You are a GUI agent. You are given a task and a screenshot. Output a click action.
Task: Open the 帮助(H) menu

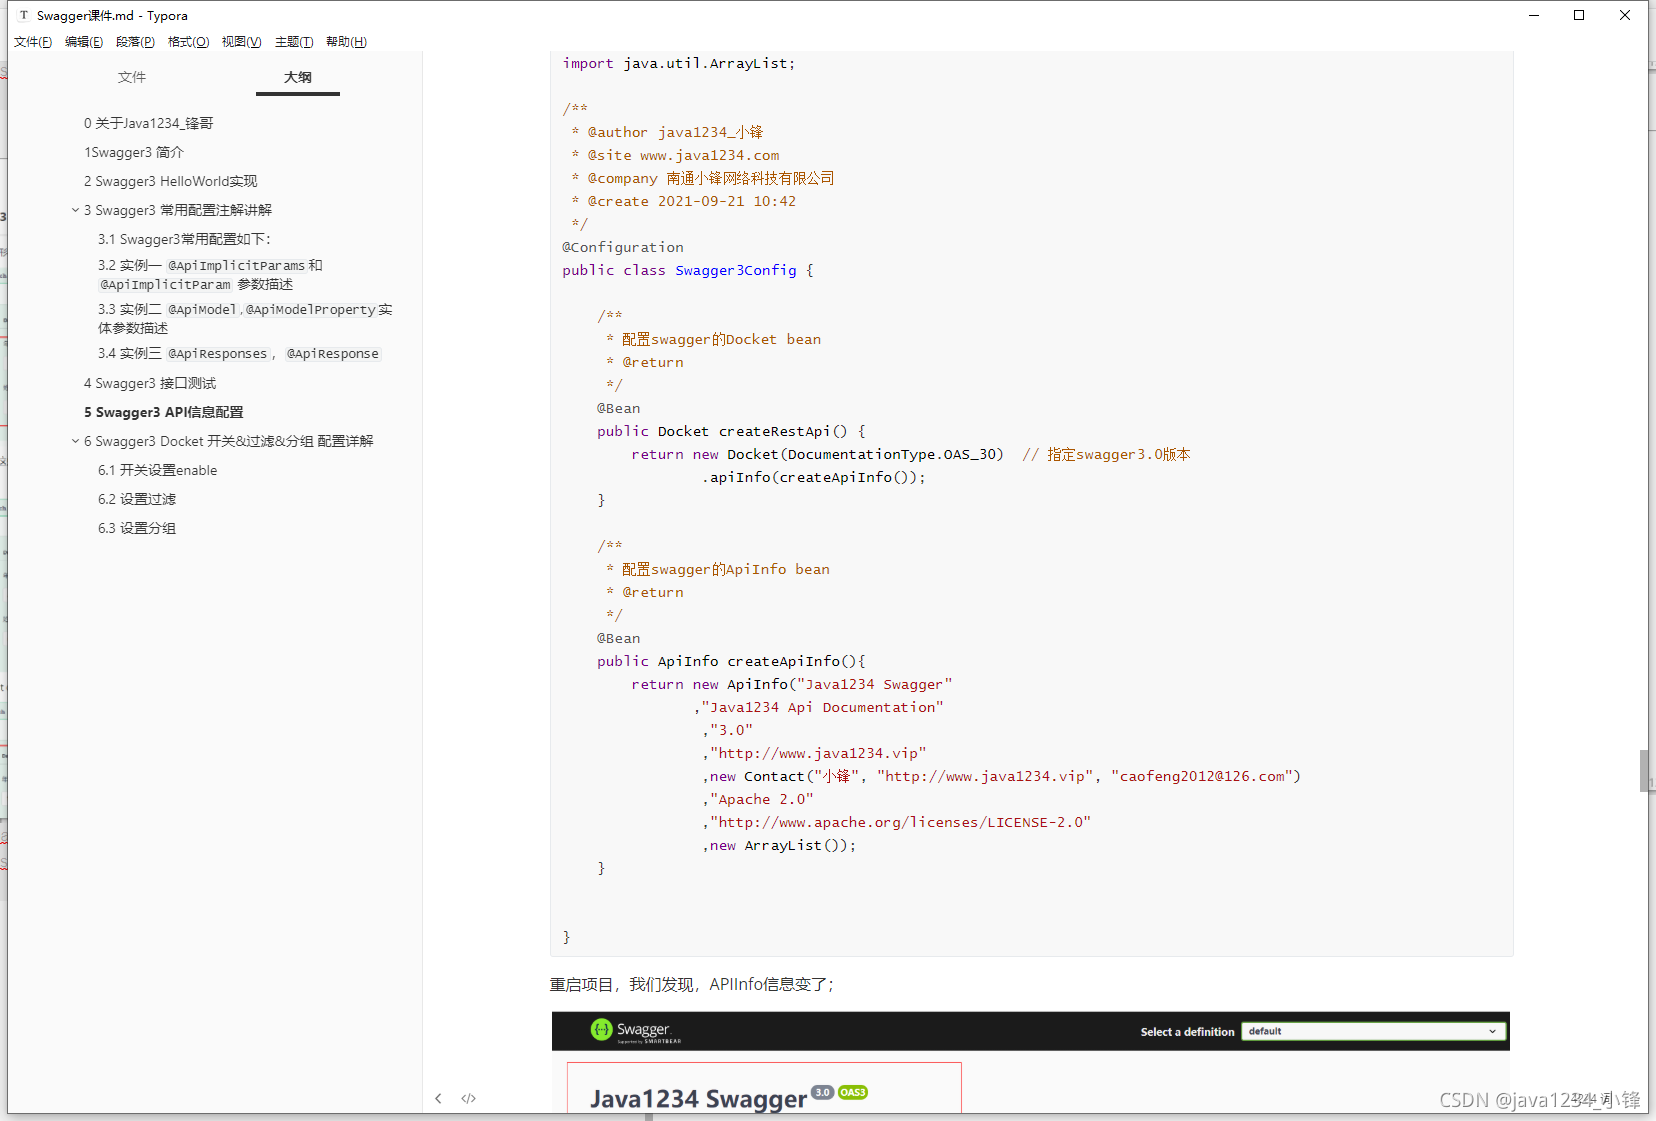[x=346, y=42]
